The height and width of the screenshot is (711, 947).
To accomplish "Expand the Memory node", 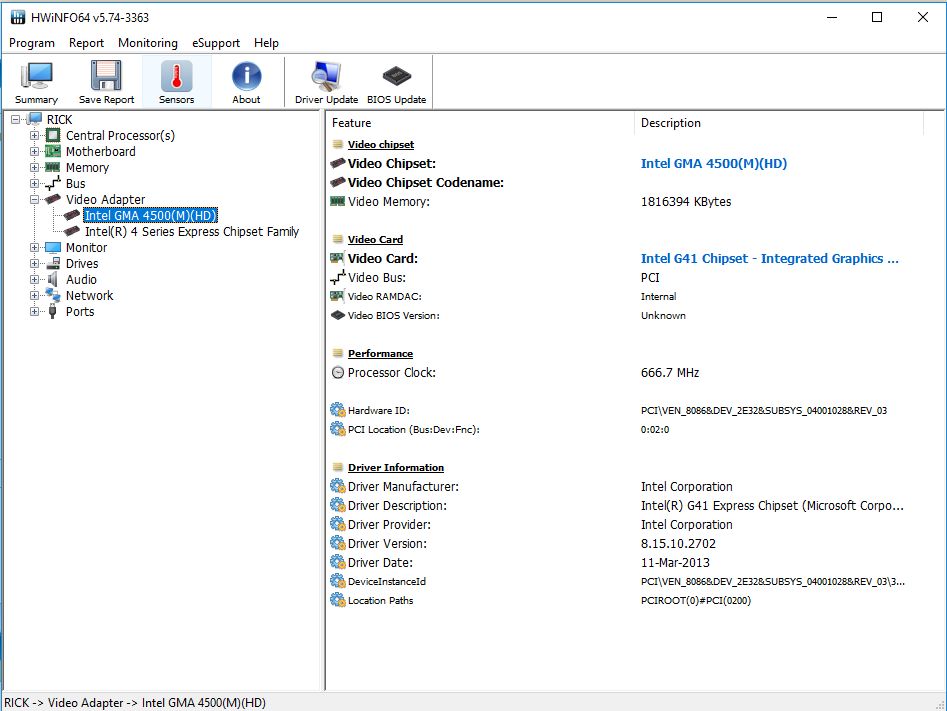I will pyautogui.click(x=34, y=167).
